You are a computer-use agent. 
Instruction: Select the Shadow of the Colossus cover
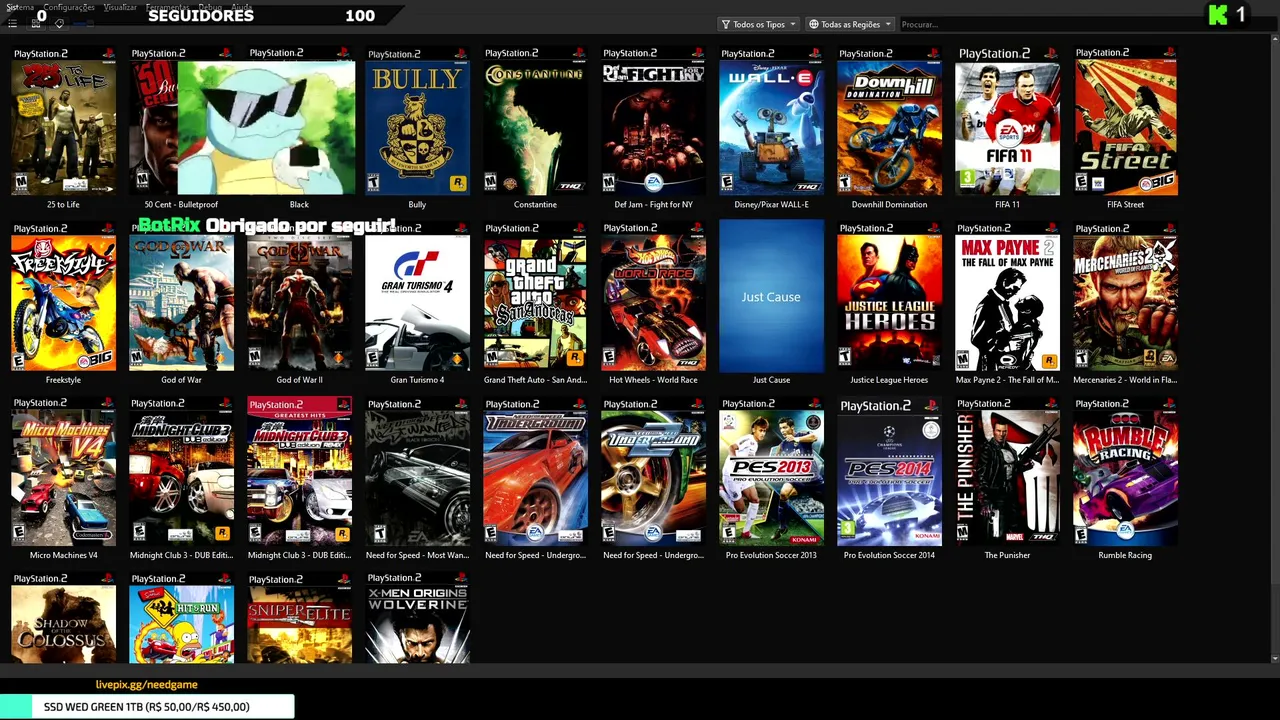(x=63, y=618)
